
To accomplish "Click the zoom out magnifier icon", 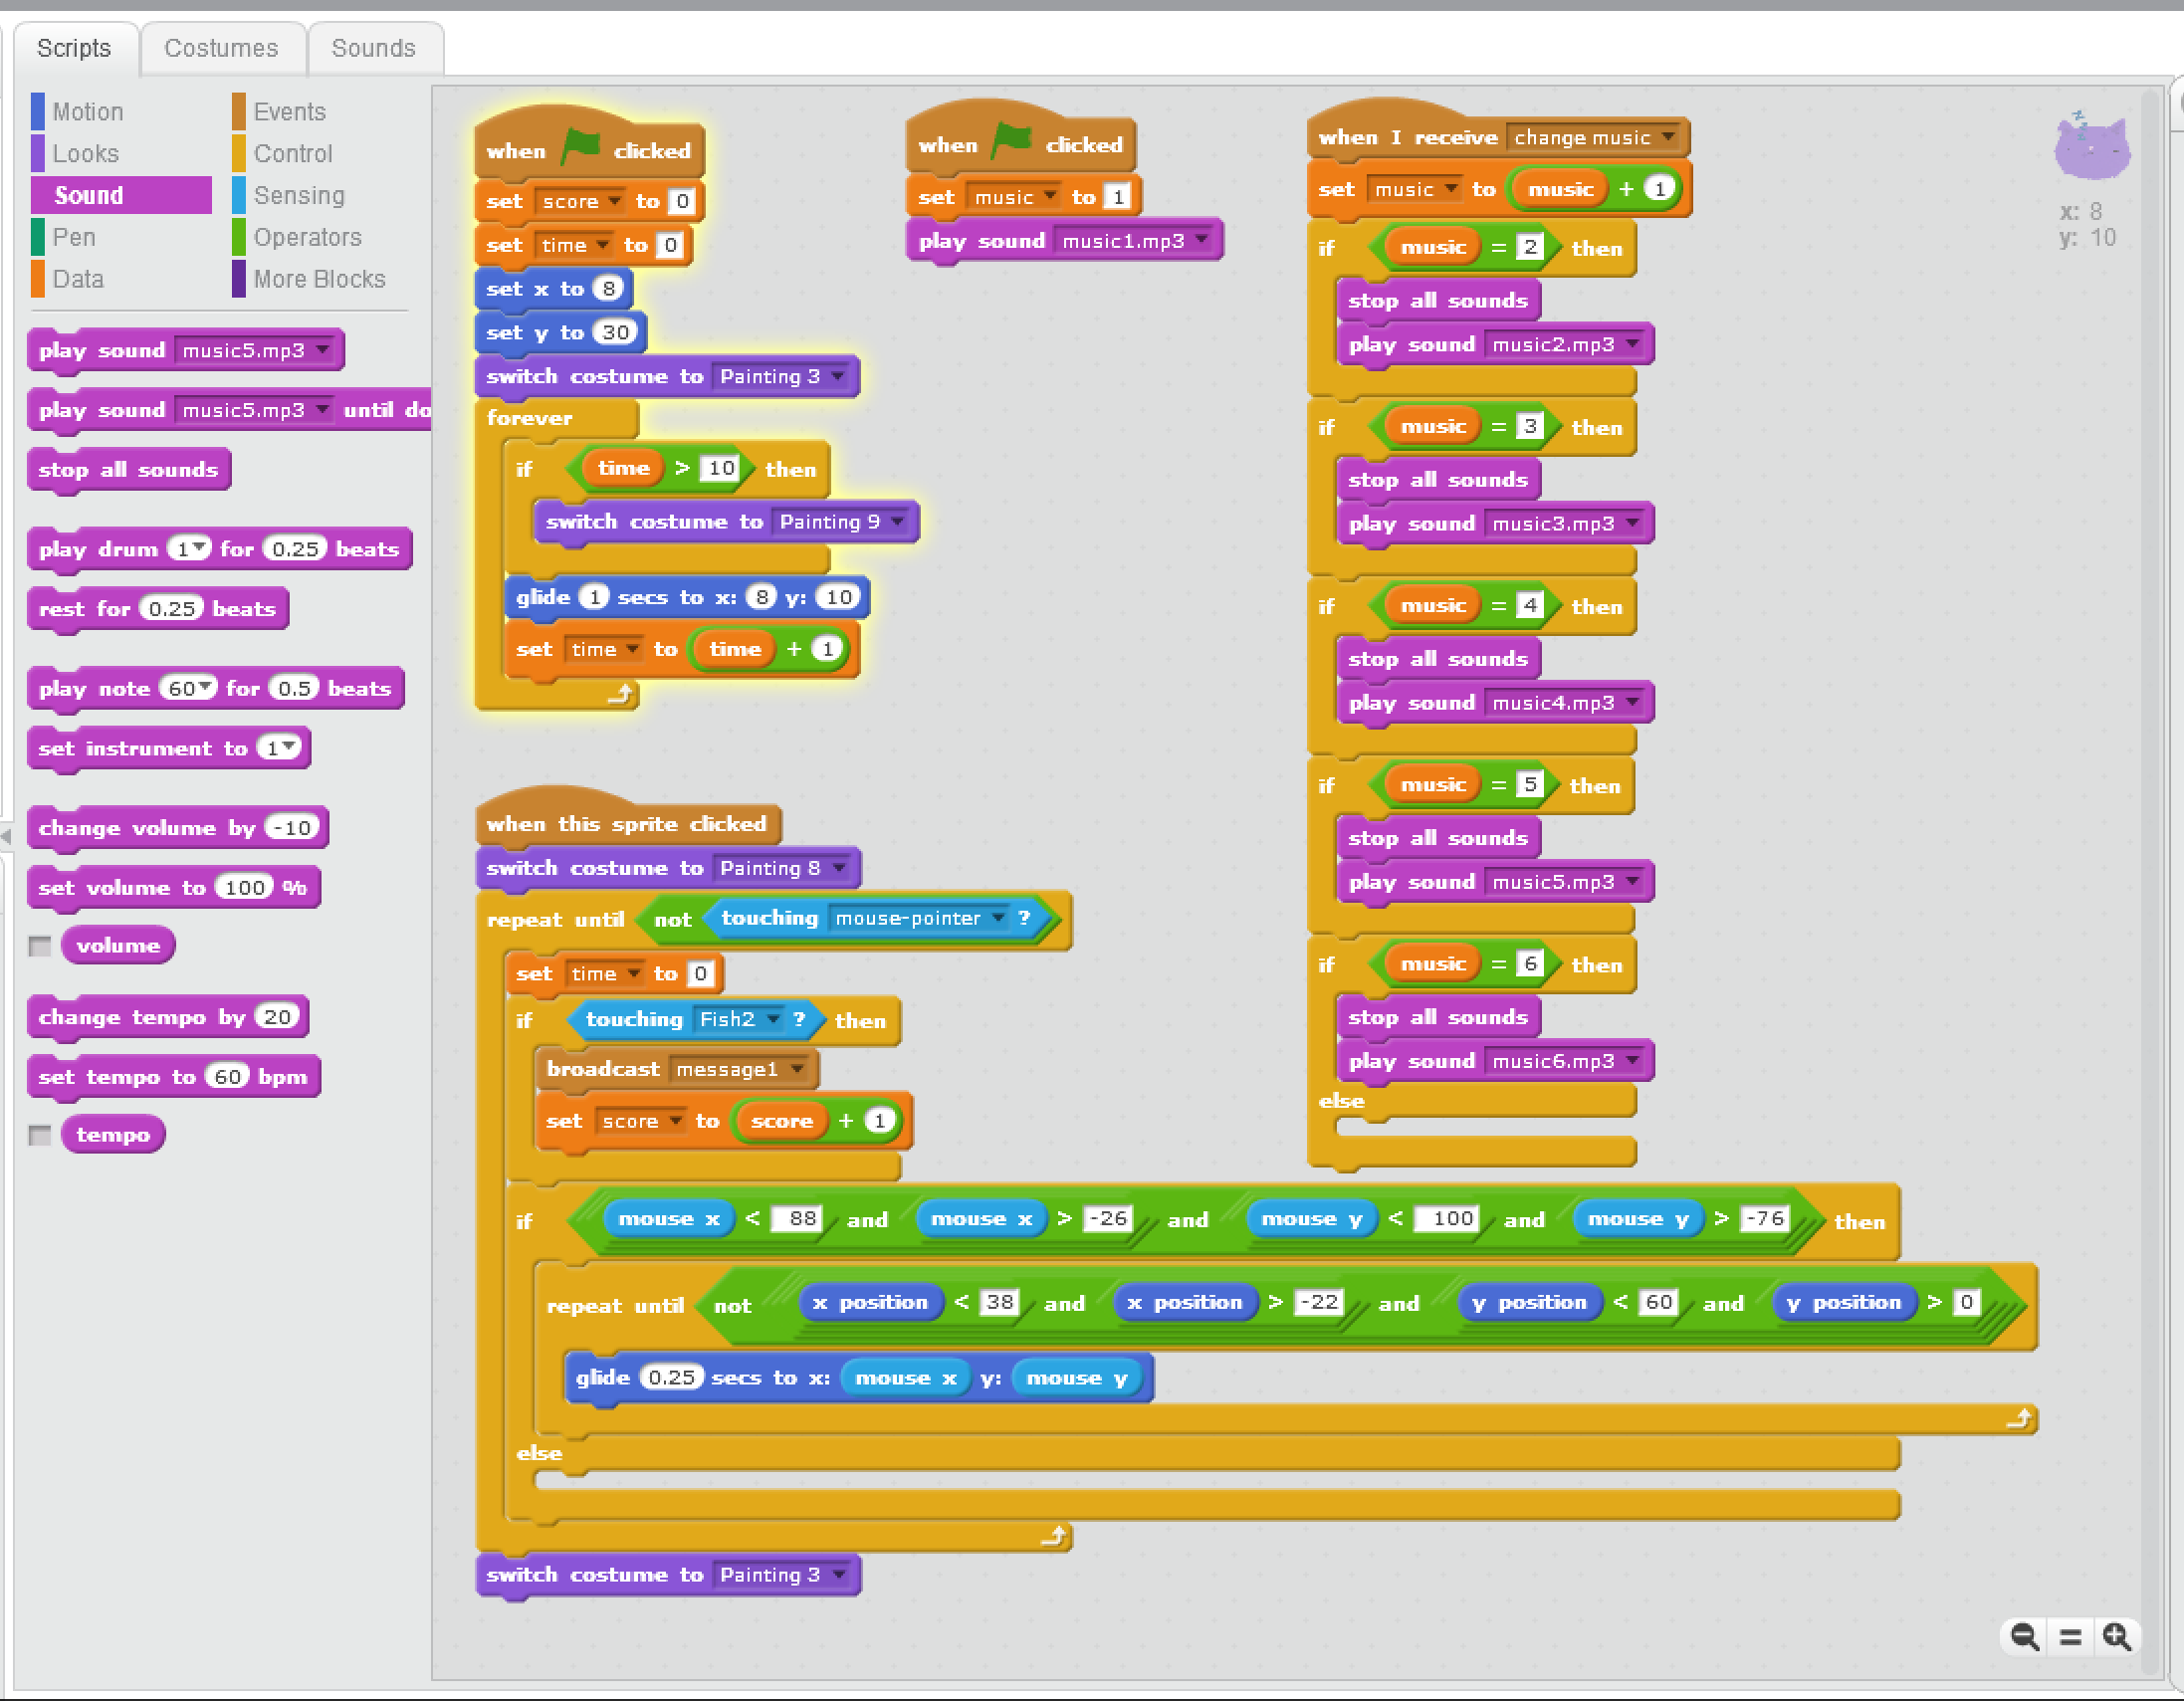I will [x=2024, y=1637].
